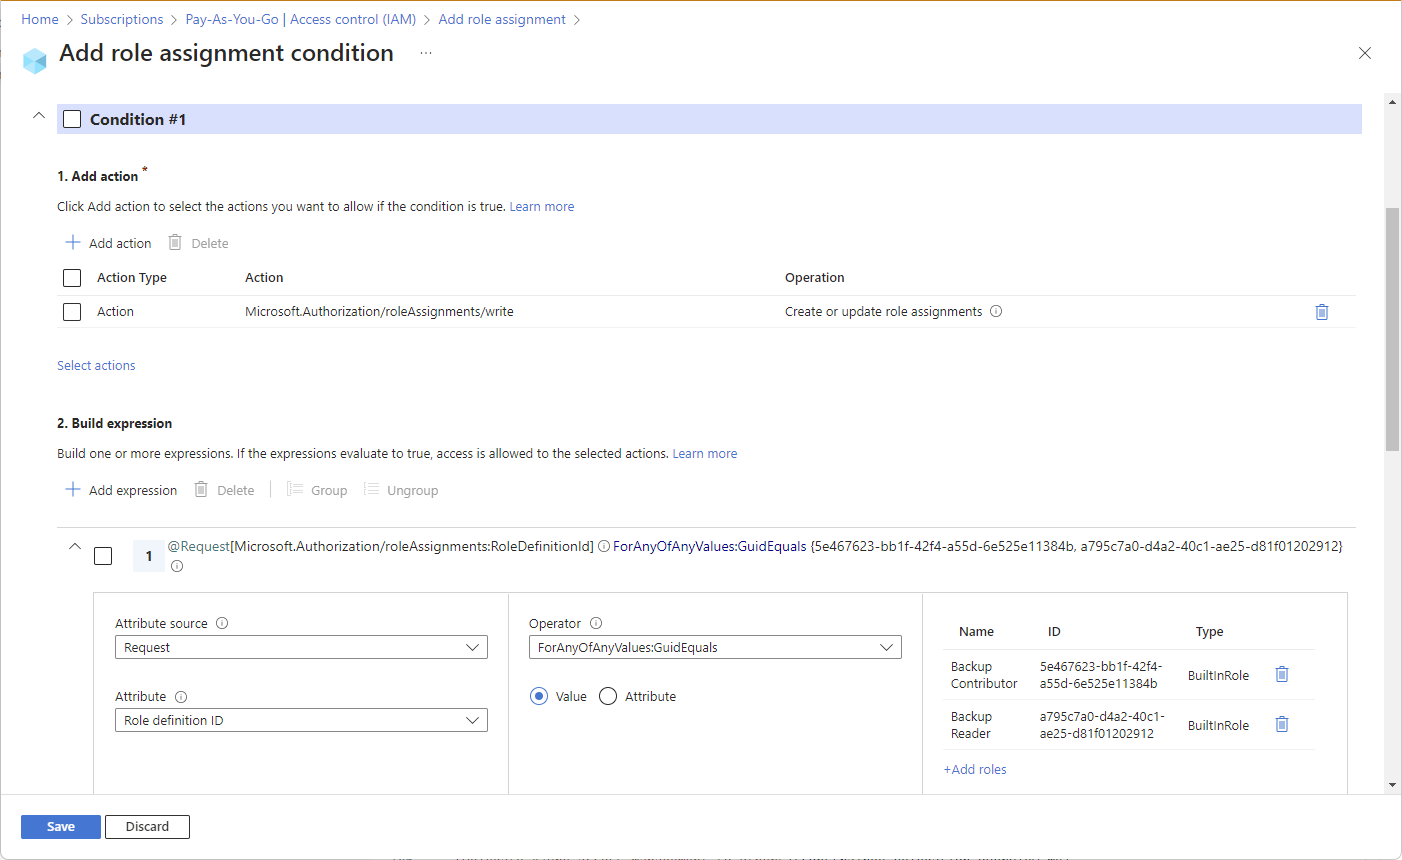This screenshot has width=1402, height=860.
Task: Select the Attribute radio button
Action: [608, 697]
